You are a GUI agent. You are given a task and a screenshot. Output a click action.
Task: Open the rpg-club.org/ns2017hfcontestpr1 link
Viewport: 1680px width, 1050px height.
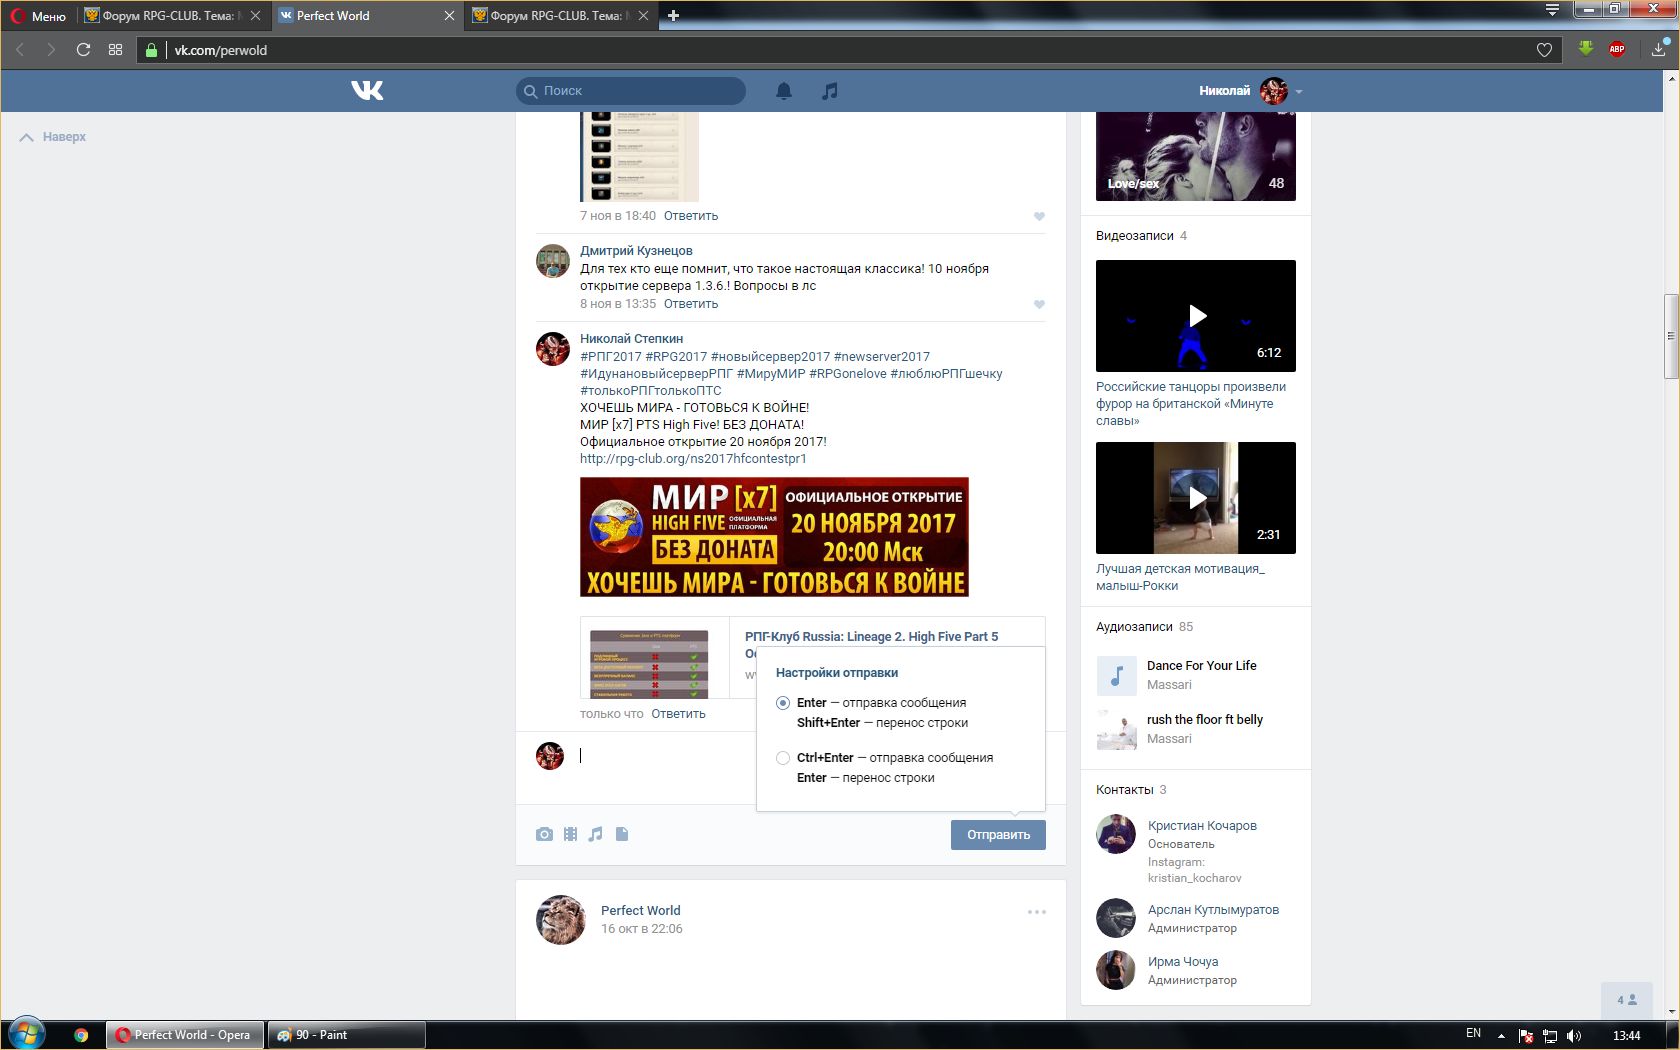pyautogui.click(x=693, y=459)
